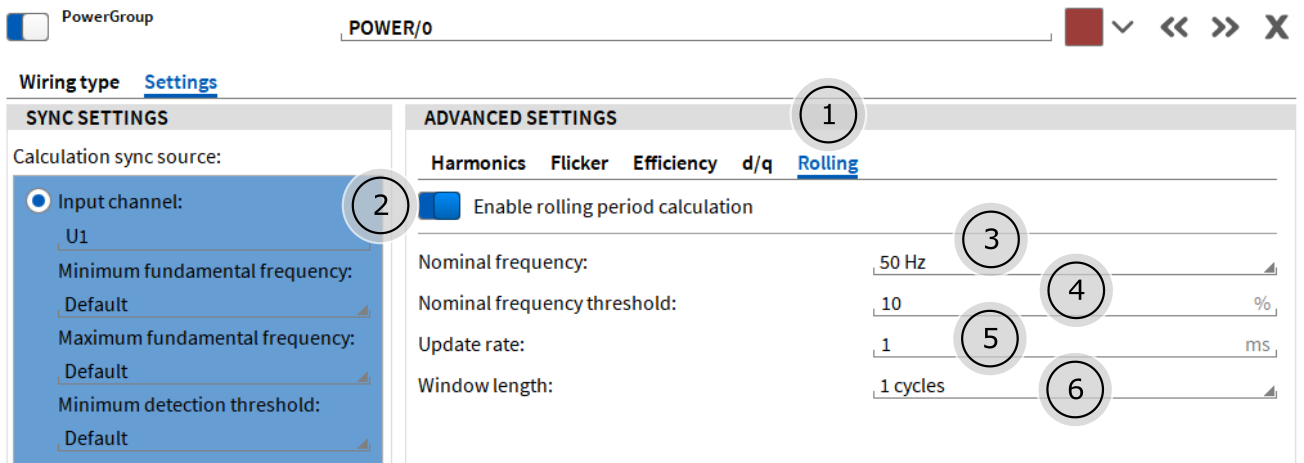Switch to the Wiring type tab
Viewport: 1304px width, 463px height.
click(x=69, y=82)
